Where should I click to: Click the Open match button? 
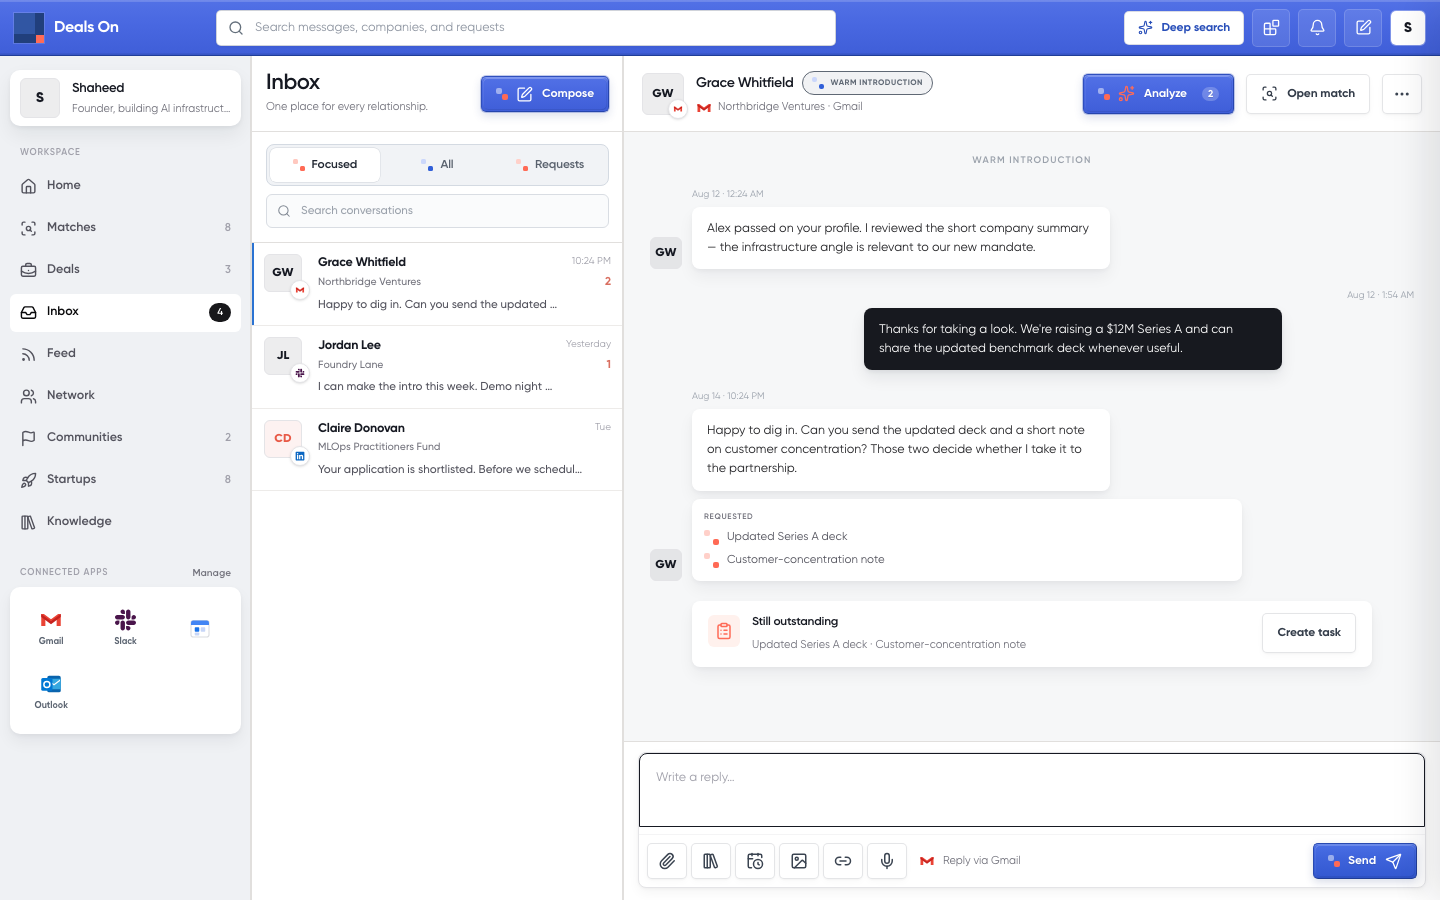1308,94
